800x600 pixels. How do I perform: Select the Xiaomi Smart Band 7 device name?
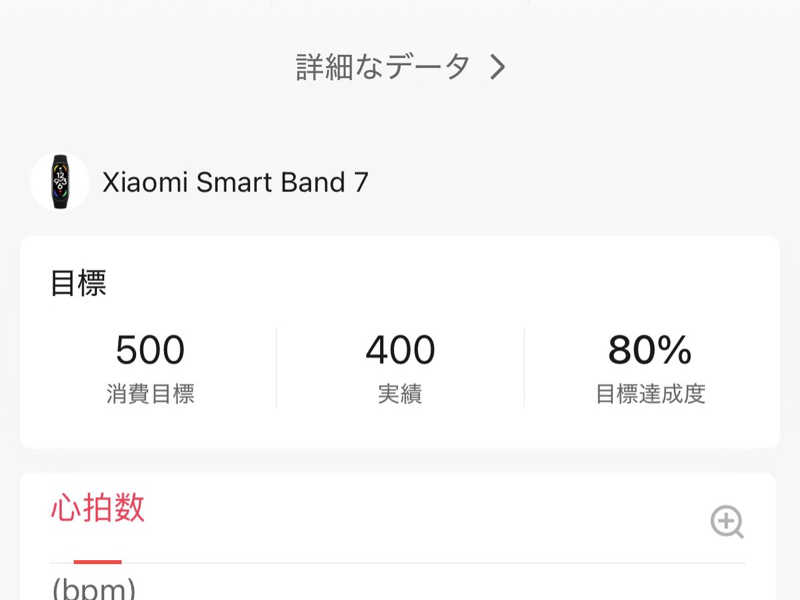coord(235,182)
